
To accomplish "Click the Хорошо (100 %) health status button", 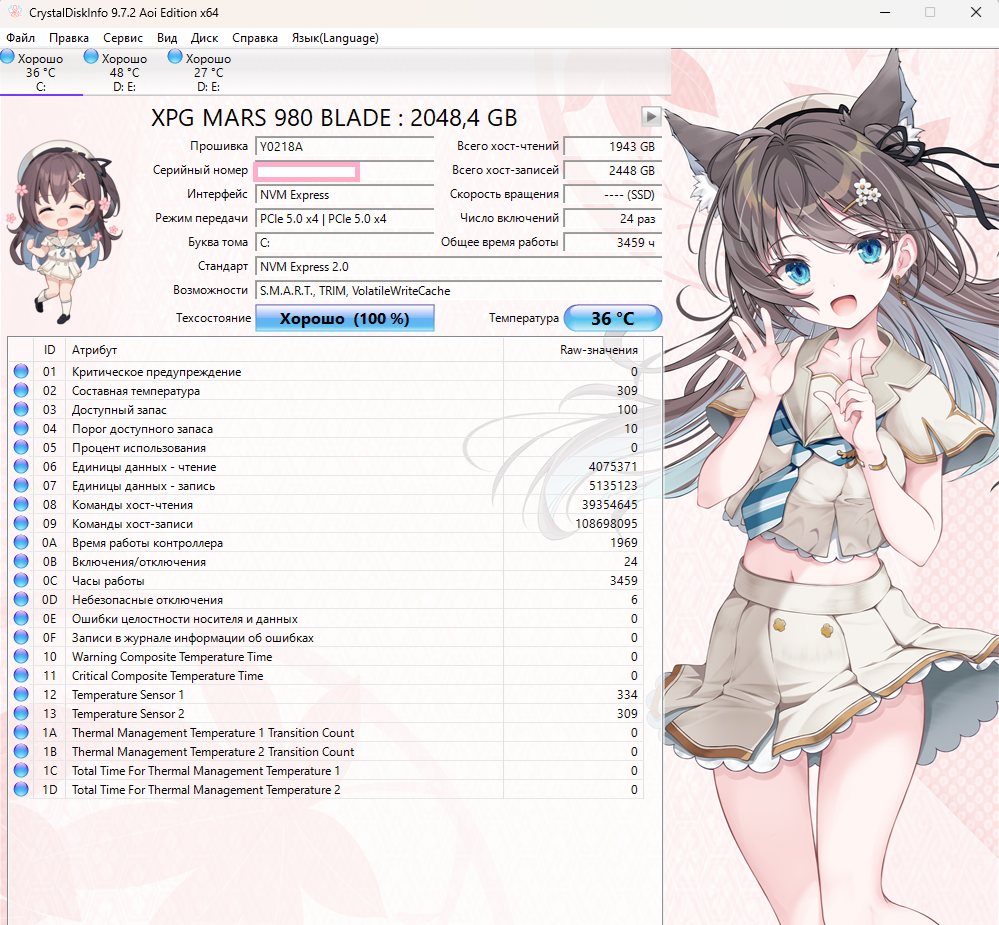I will point(345,319).
